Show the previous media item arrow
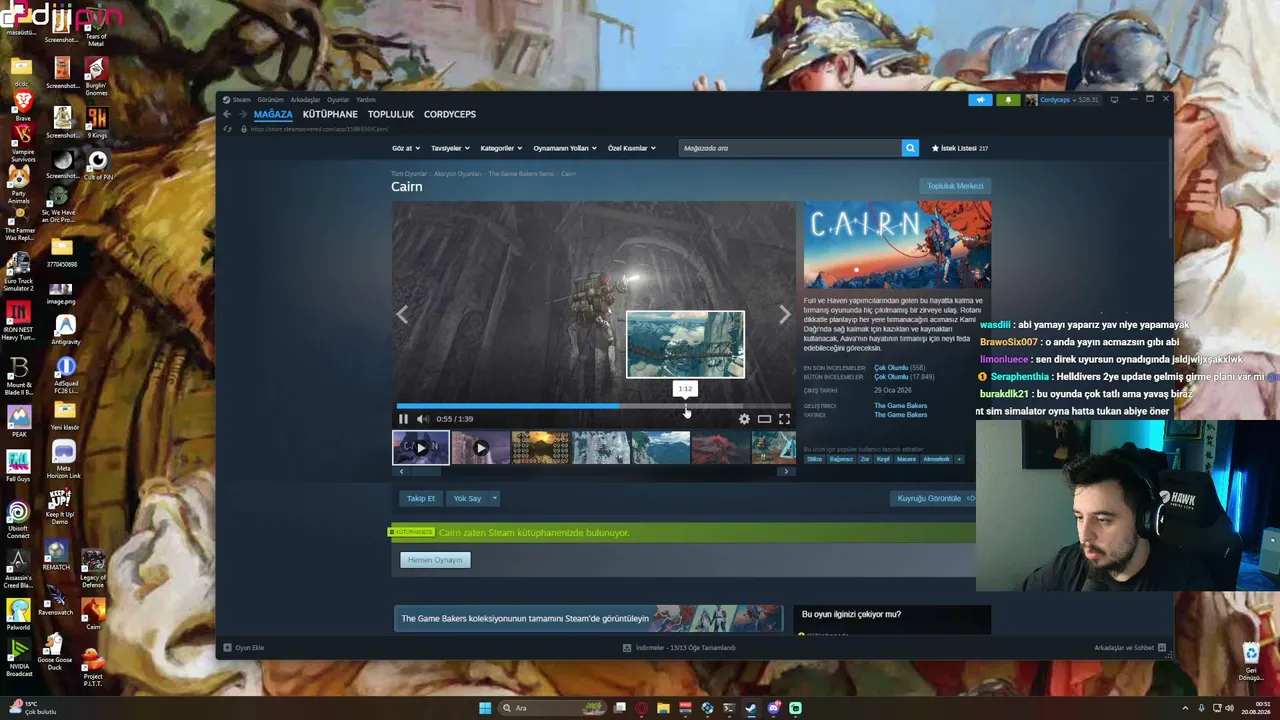The width and height of the screenshot is (1280, 720). (402, 315)
